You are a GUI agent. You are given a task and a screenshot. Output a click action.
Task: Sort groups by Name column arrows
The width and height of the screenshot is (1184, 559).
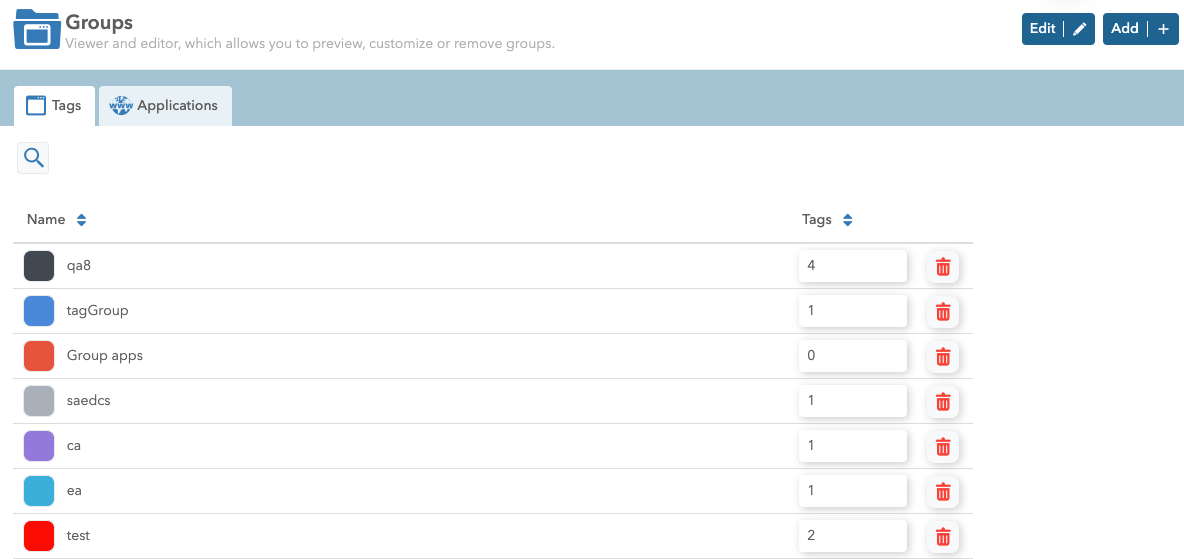click(82, 220)
